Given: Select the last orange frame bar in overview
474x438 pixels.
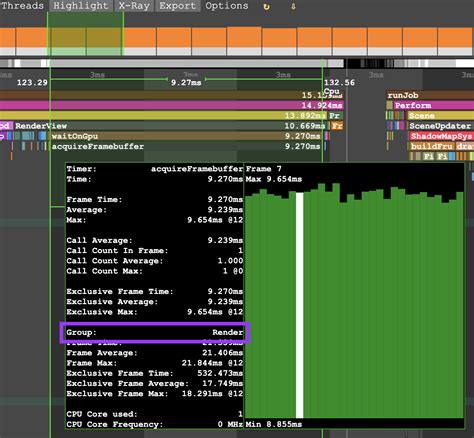Looking at the screenshot, I should coord(456,38).
